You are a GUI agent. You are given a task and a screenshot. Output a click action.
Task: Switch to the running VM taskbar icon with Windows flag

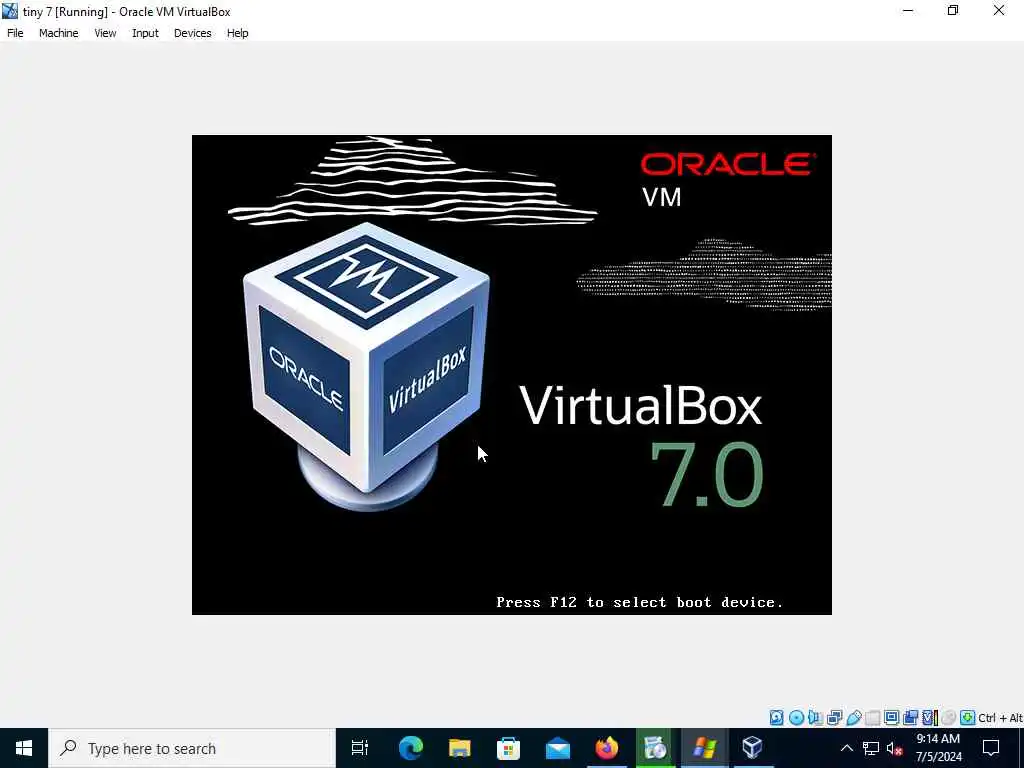[704, 748]
